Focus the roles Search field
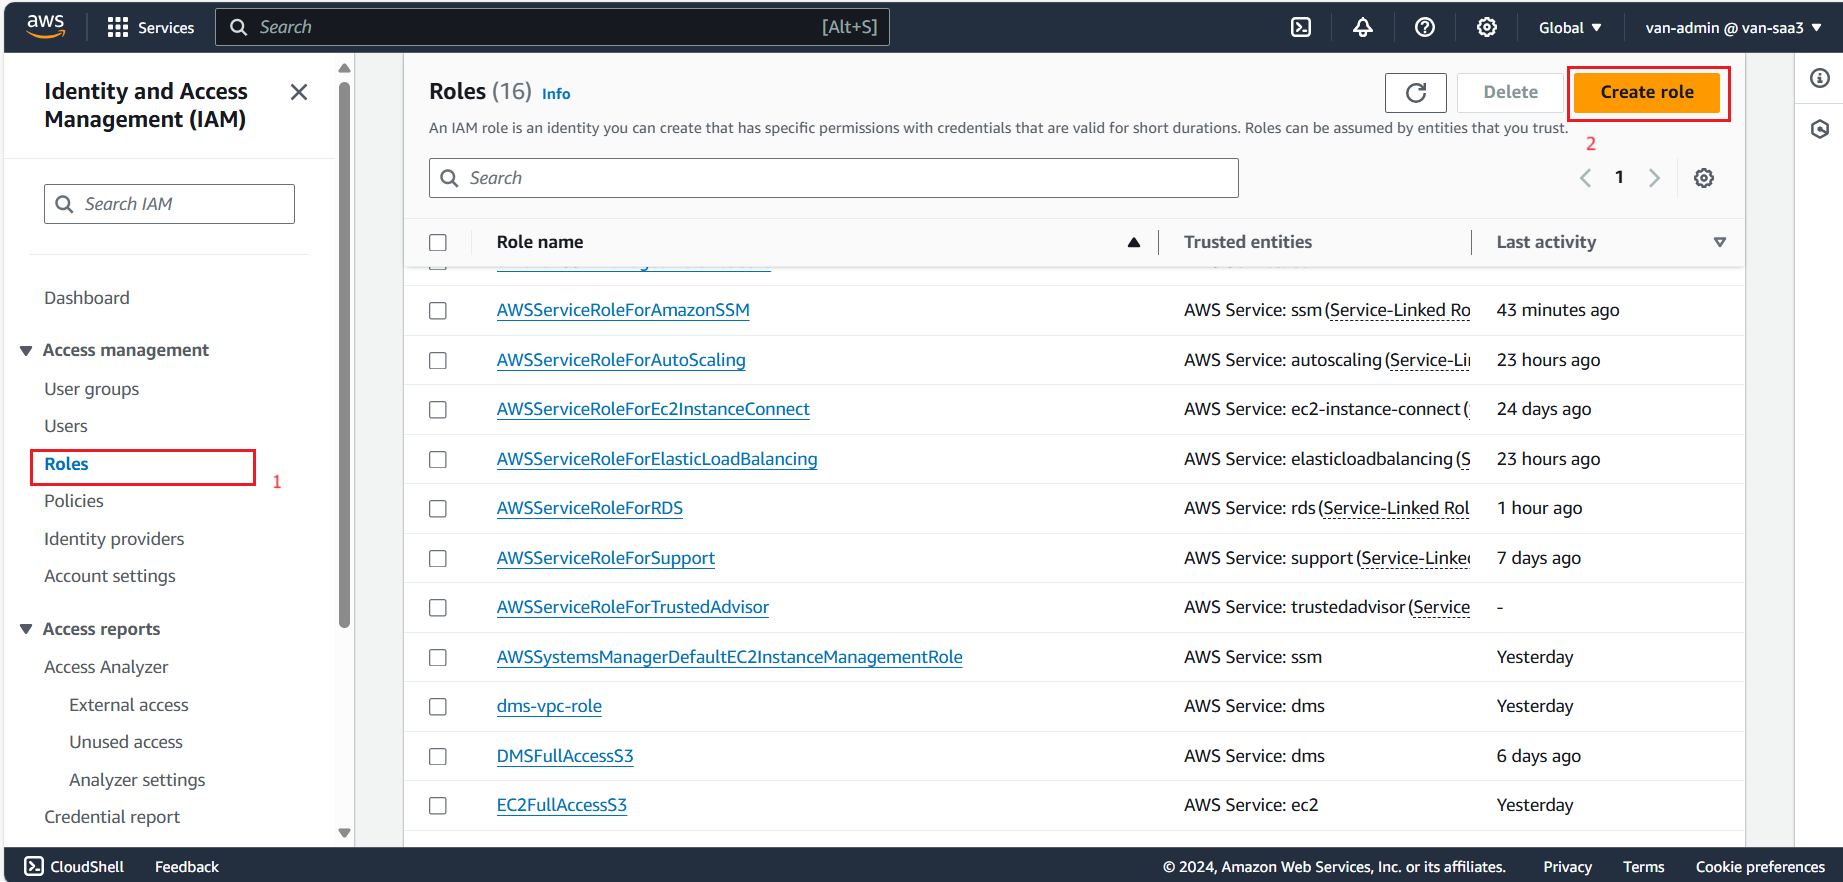Viewport: 1843px width, 882px height. click(834, 178)
